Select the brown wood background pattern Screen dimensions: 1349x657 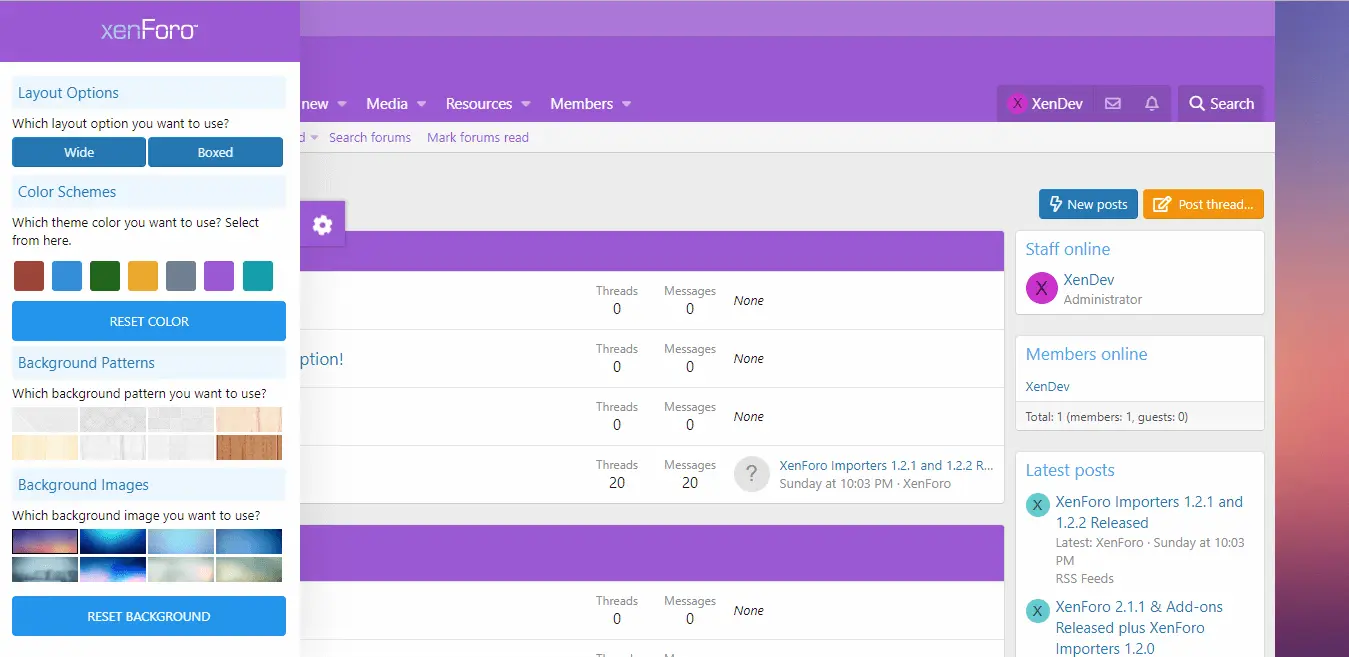(249, 447)
